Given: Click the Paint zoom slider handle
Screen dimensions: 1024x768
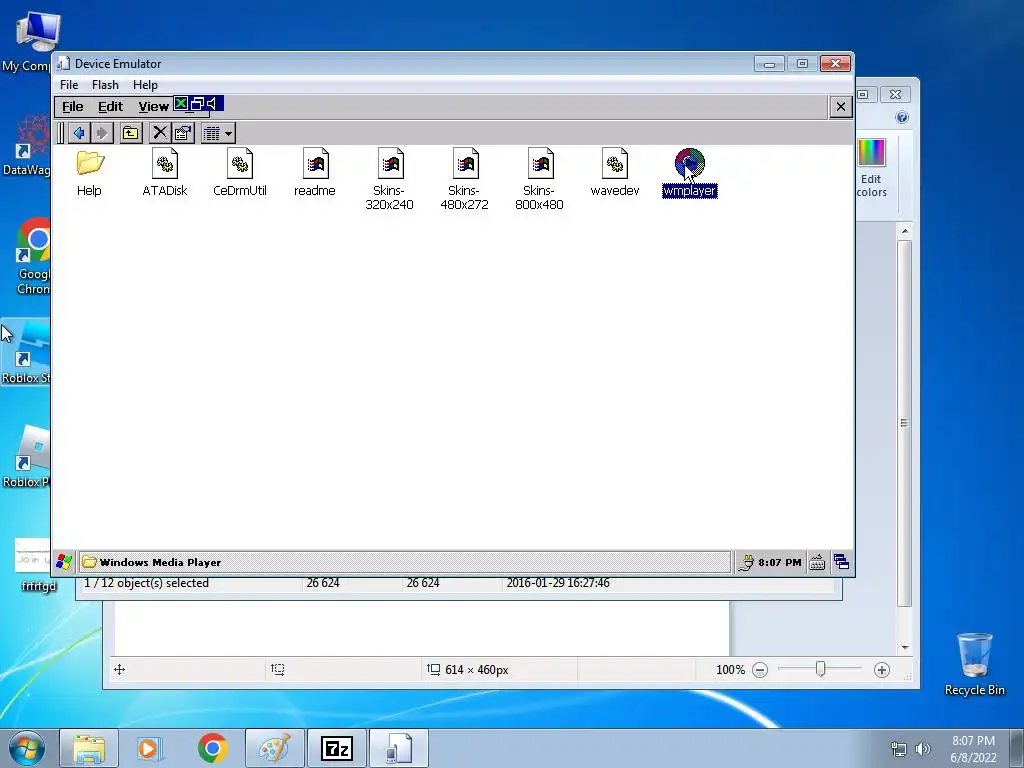Looking at the screenshot, I should pyautogui.click(x=820, y=669).
